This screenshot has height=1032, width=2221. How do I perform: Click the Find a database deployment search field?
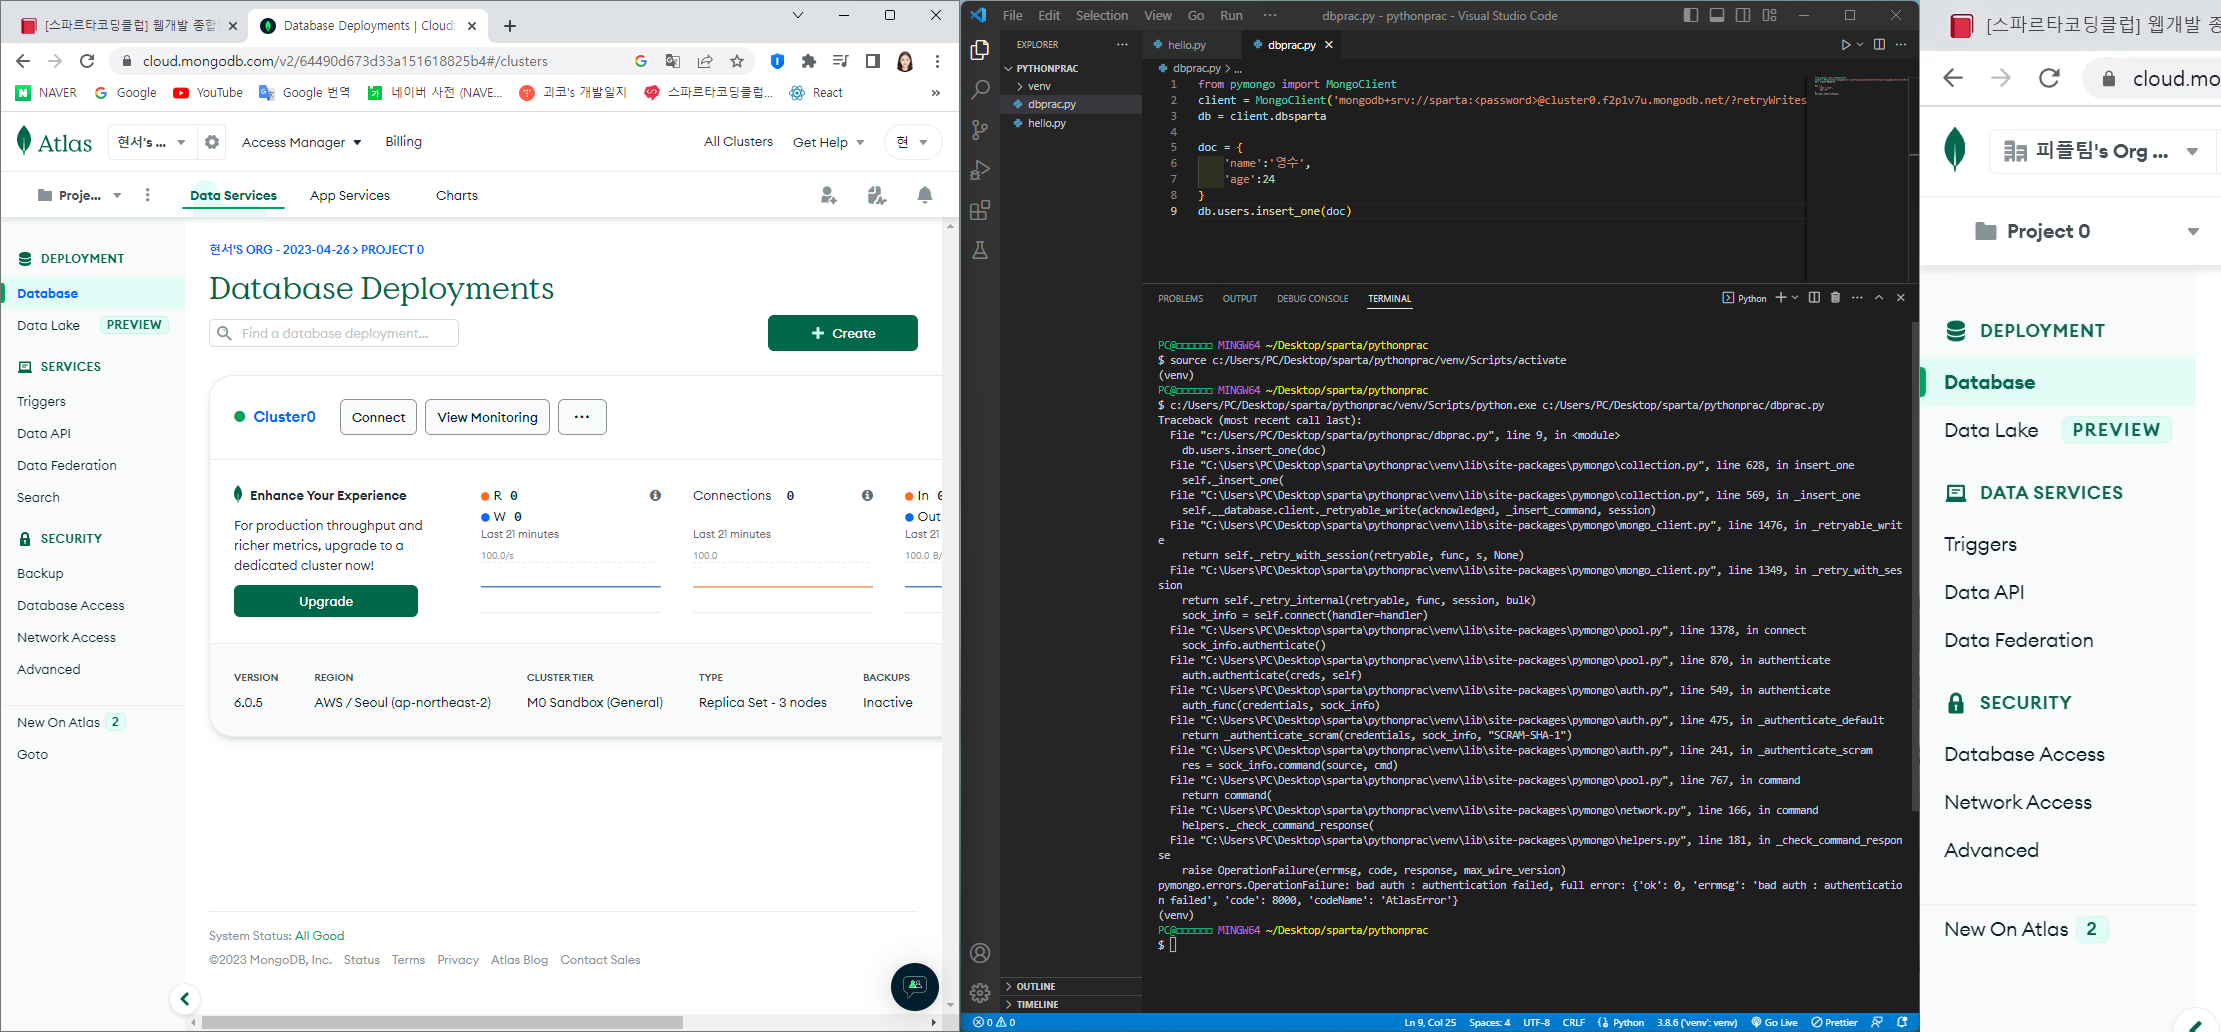point(334,333)
